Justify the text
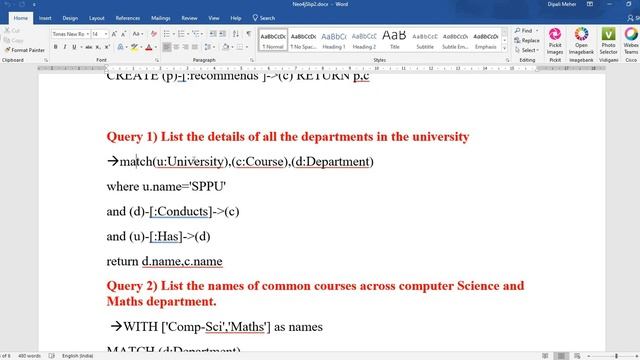Viewport: 640px width, 360px height. coord(195,47)
